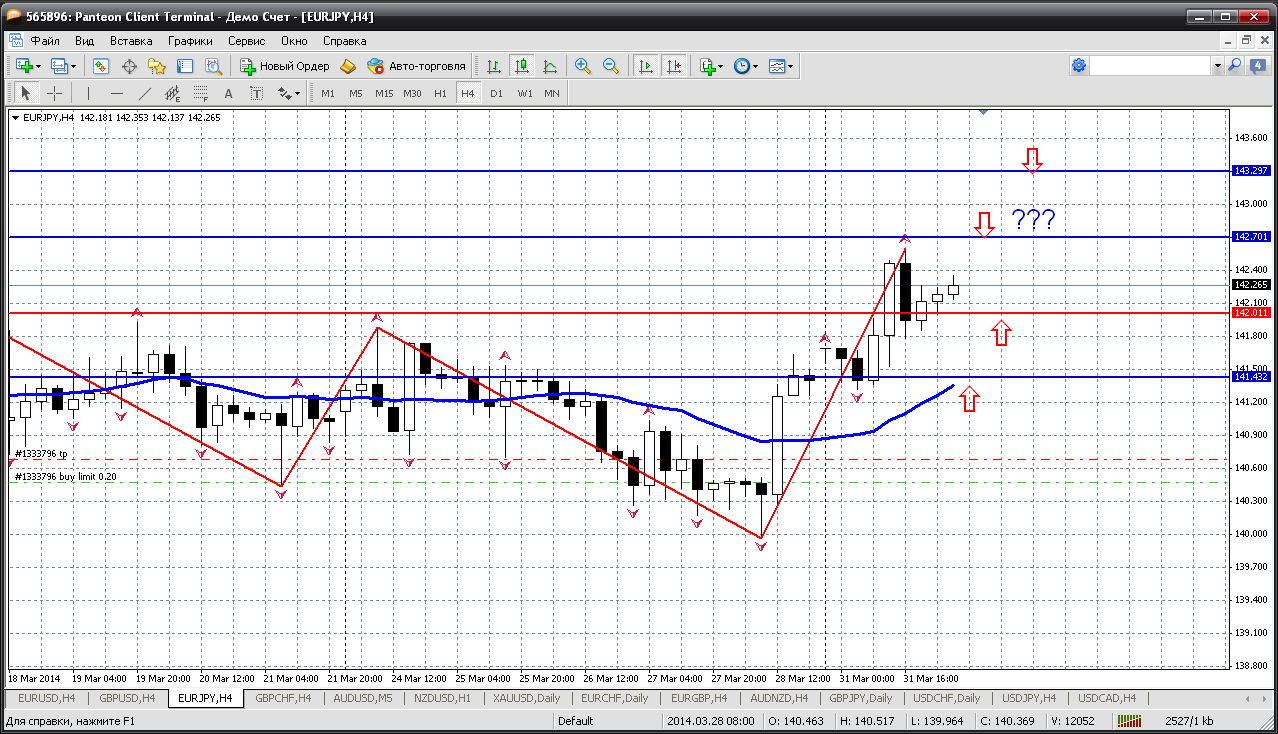Open the Вставка menu

(x=131, y=41)
